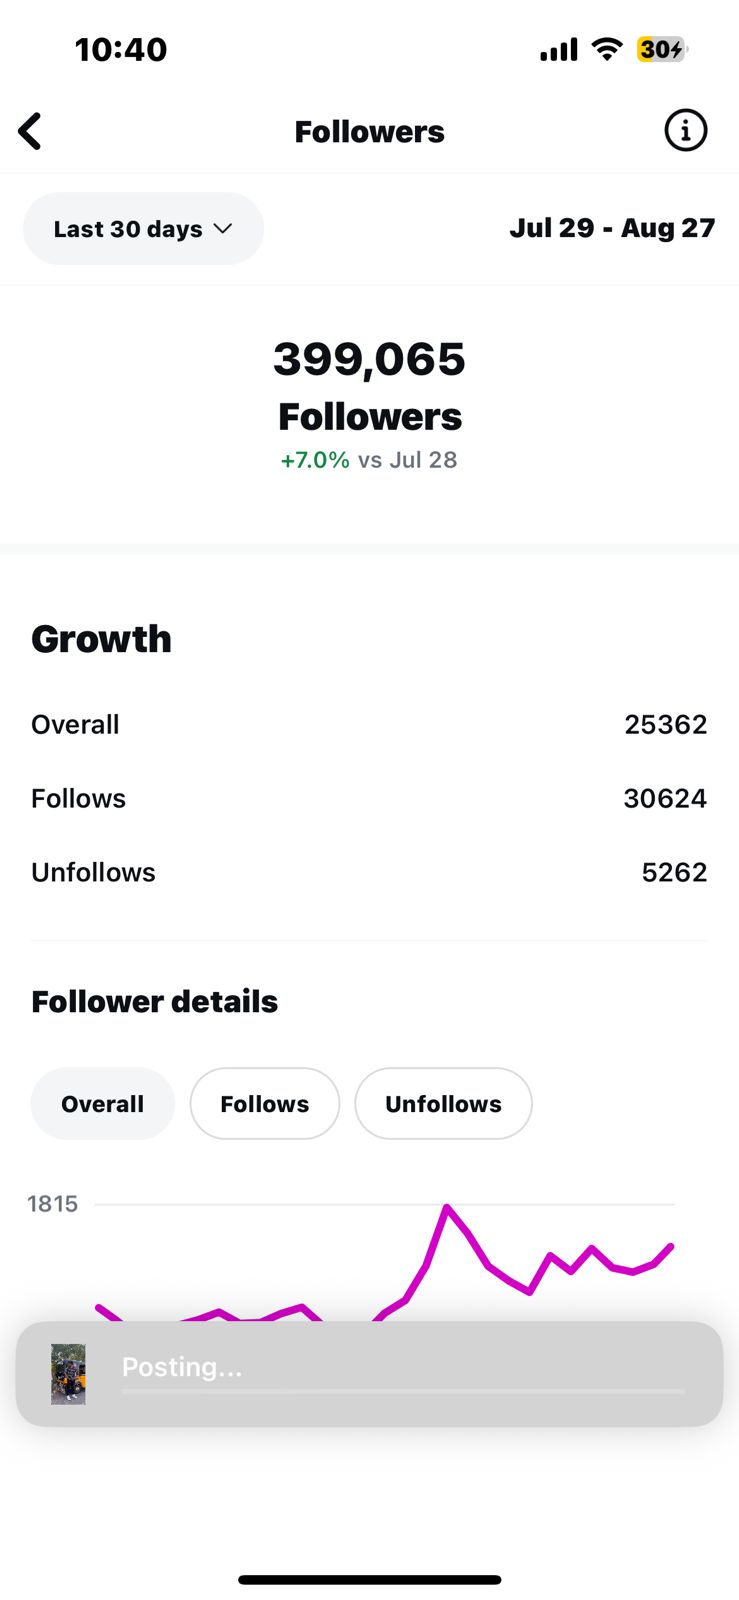Tap the Follows growth row
Image resolution: width=739 pixels, height=1600 pixels.
[x=369, y=798]
